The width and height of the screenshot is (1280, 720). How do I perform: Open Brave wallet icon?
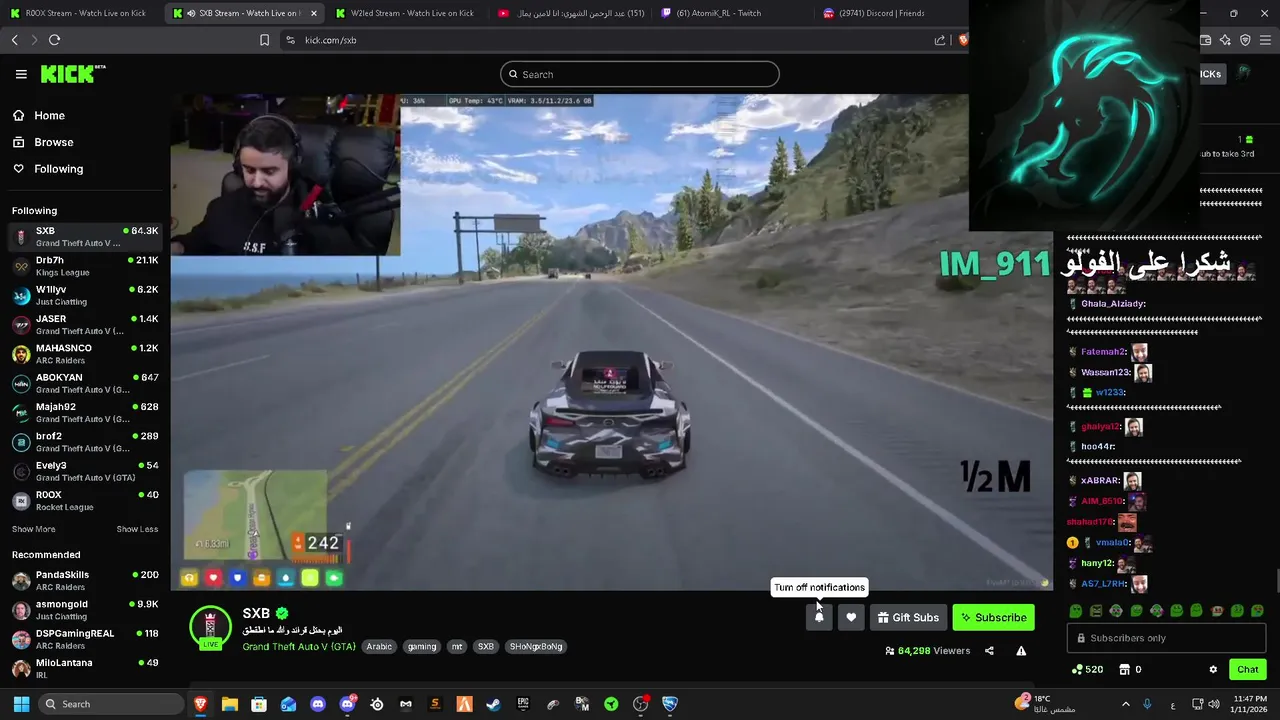click(1205, 40)
